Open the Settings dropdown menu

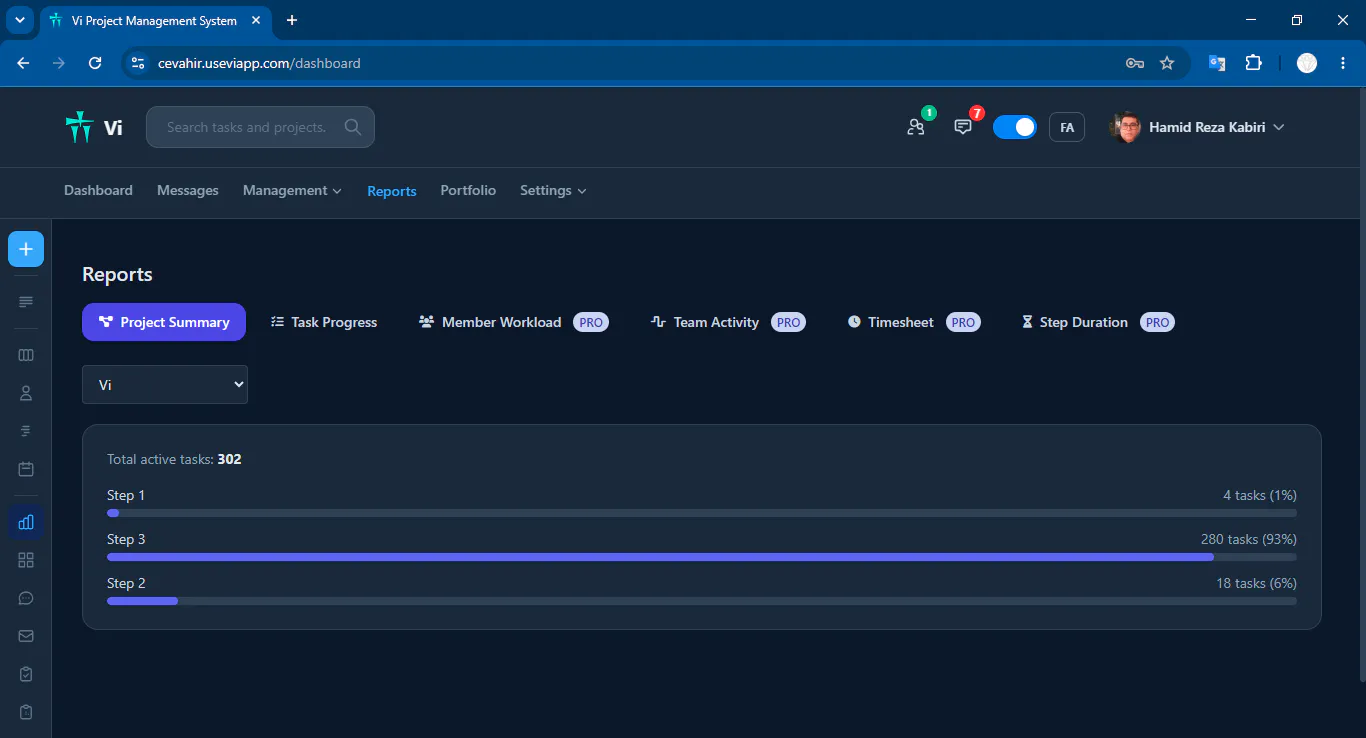(x=553, y=190)
